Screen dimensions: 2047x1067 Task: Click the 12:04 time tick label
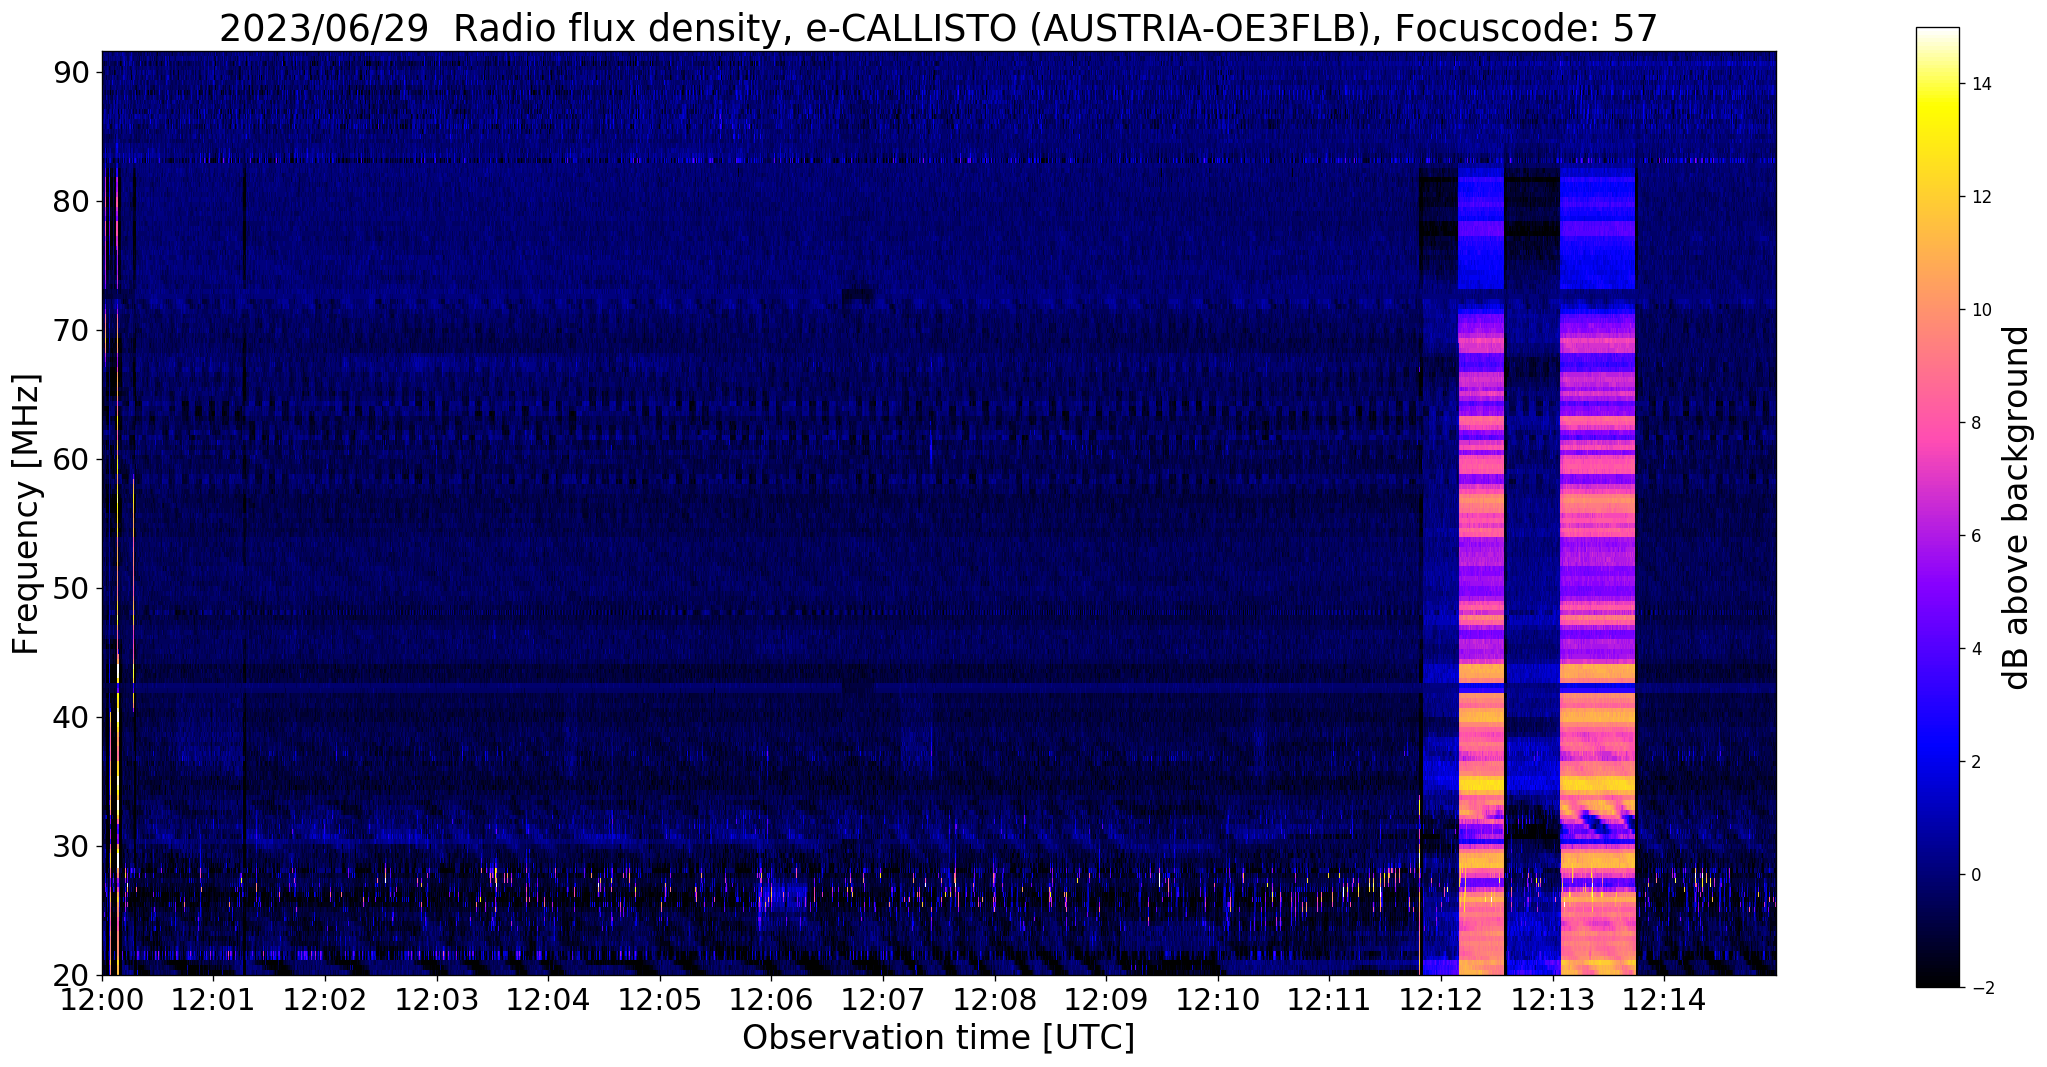pos(548,1000)
